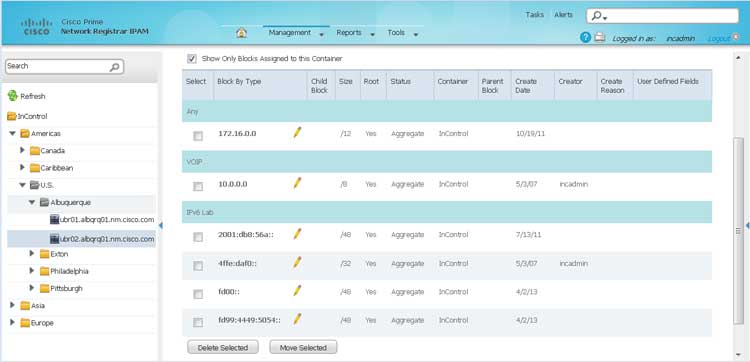The width and height of the screenshot is (750, 362).
Task: Expand the Europe tree node
Action: (12, 322)
